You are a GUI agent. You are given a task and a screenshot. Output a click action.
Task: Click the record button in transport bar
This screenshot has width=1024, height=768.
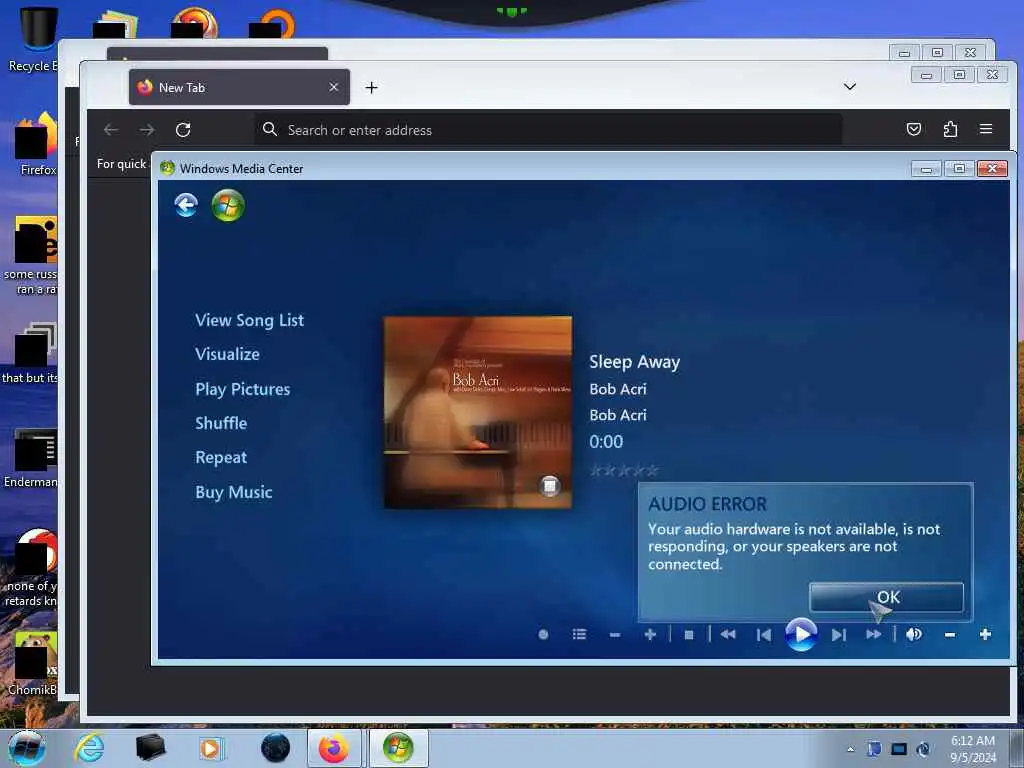pyautogui.click(x=543, y=635)
